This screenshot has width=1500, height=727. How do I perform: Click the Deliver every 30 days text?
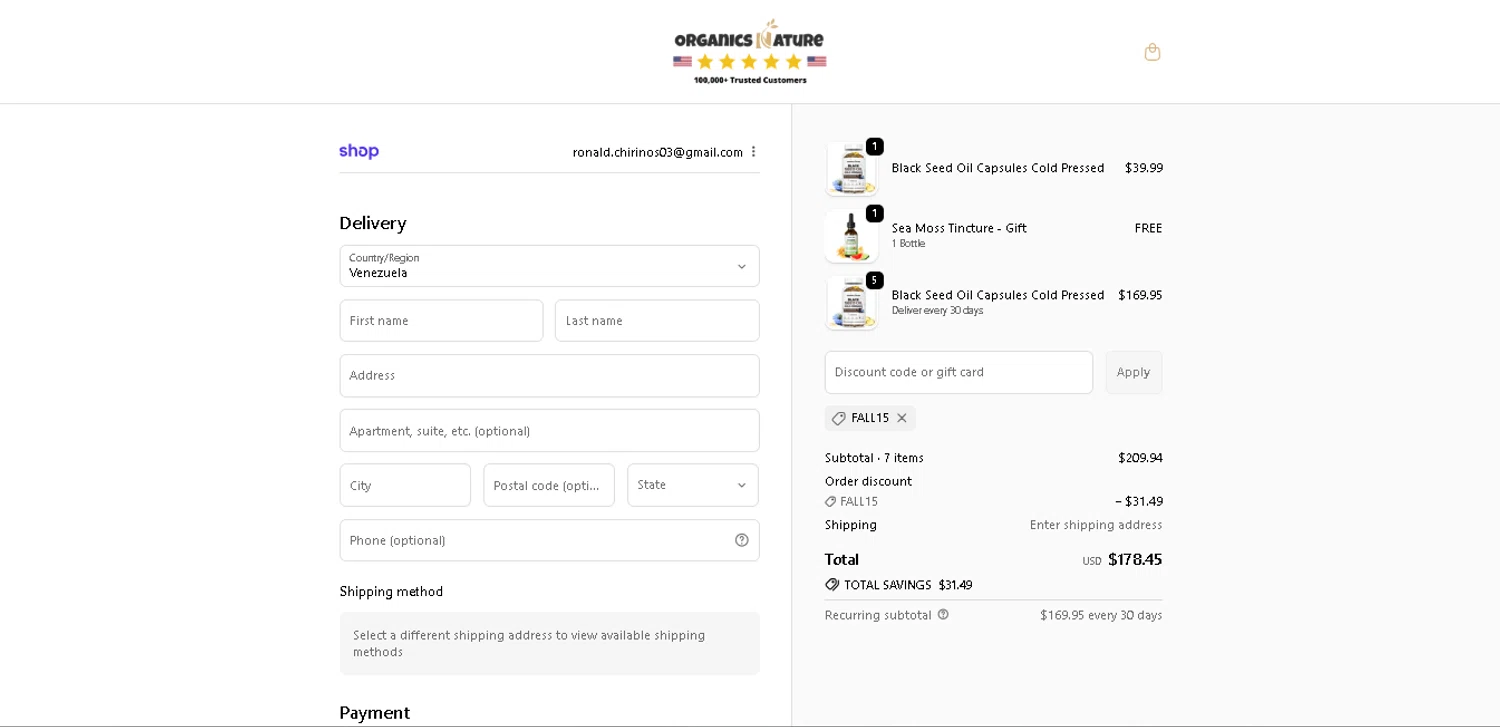point(937,311)
